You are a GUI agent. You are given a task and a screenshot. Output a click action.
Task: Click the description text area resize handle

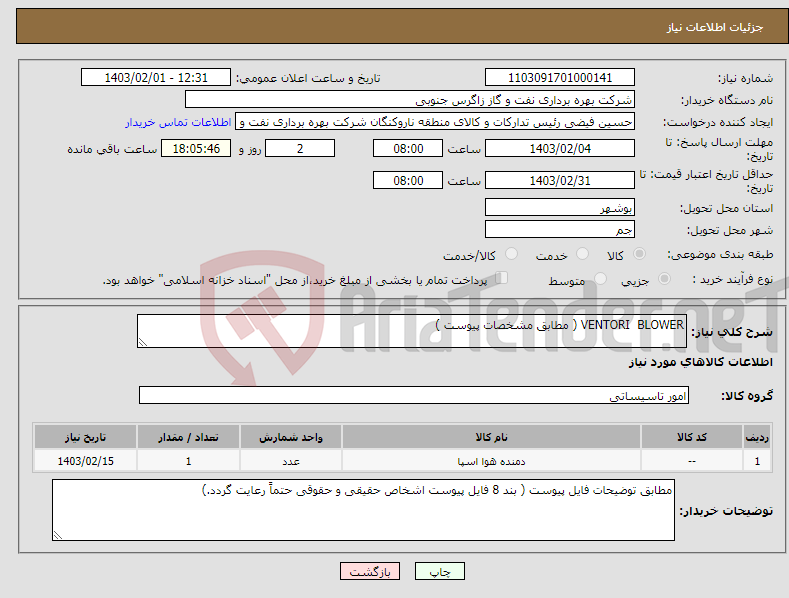pyautogui.click(x=143, y=342)
